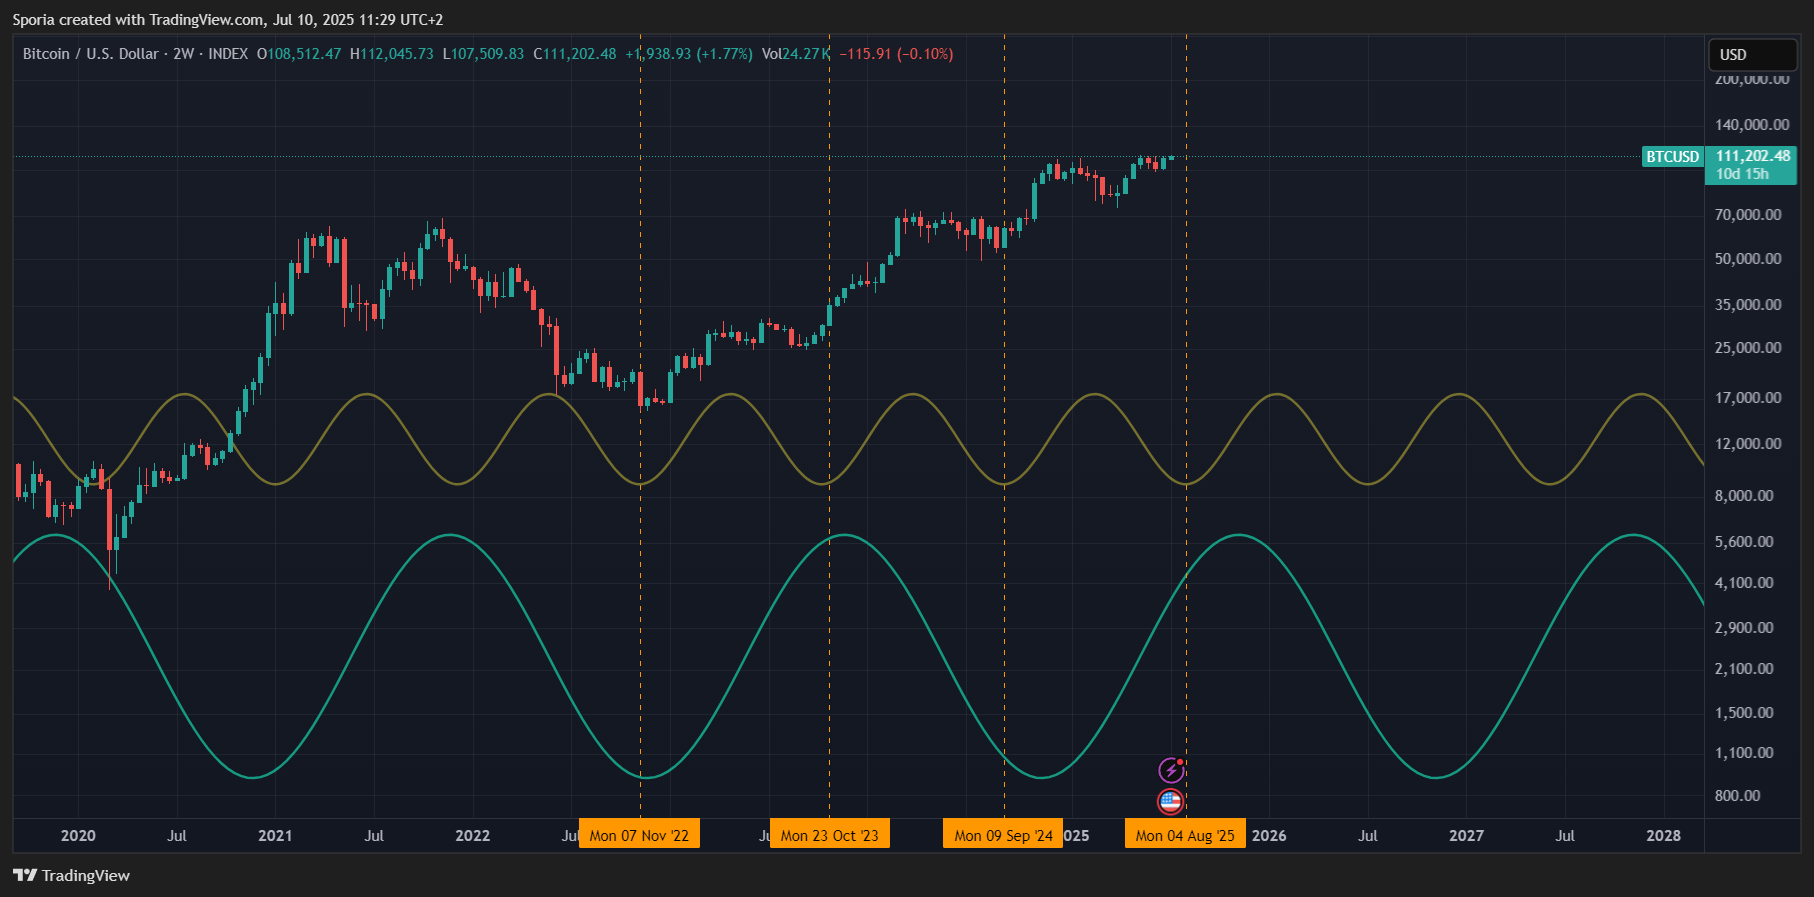Image resolution: width=1814 pixels, height=897 pixels.
Task: Click the low value L107,509.83
Action: point(483,54)
